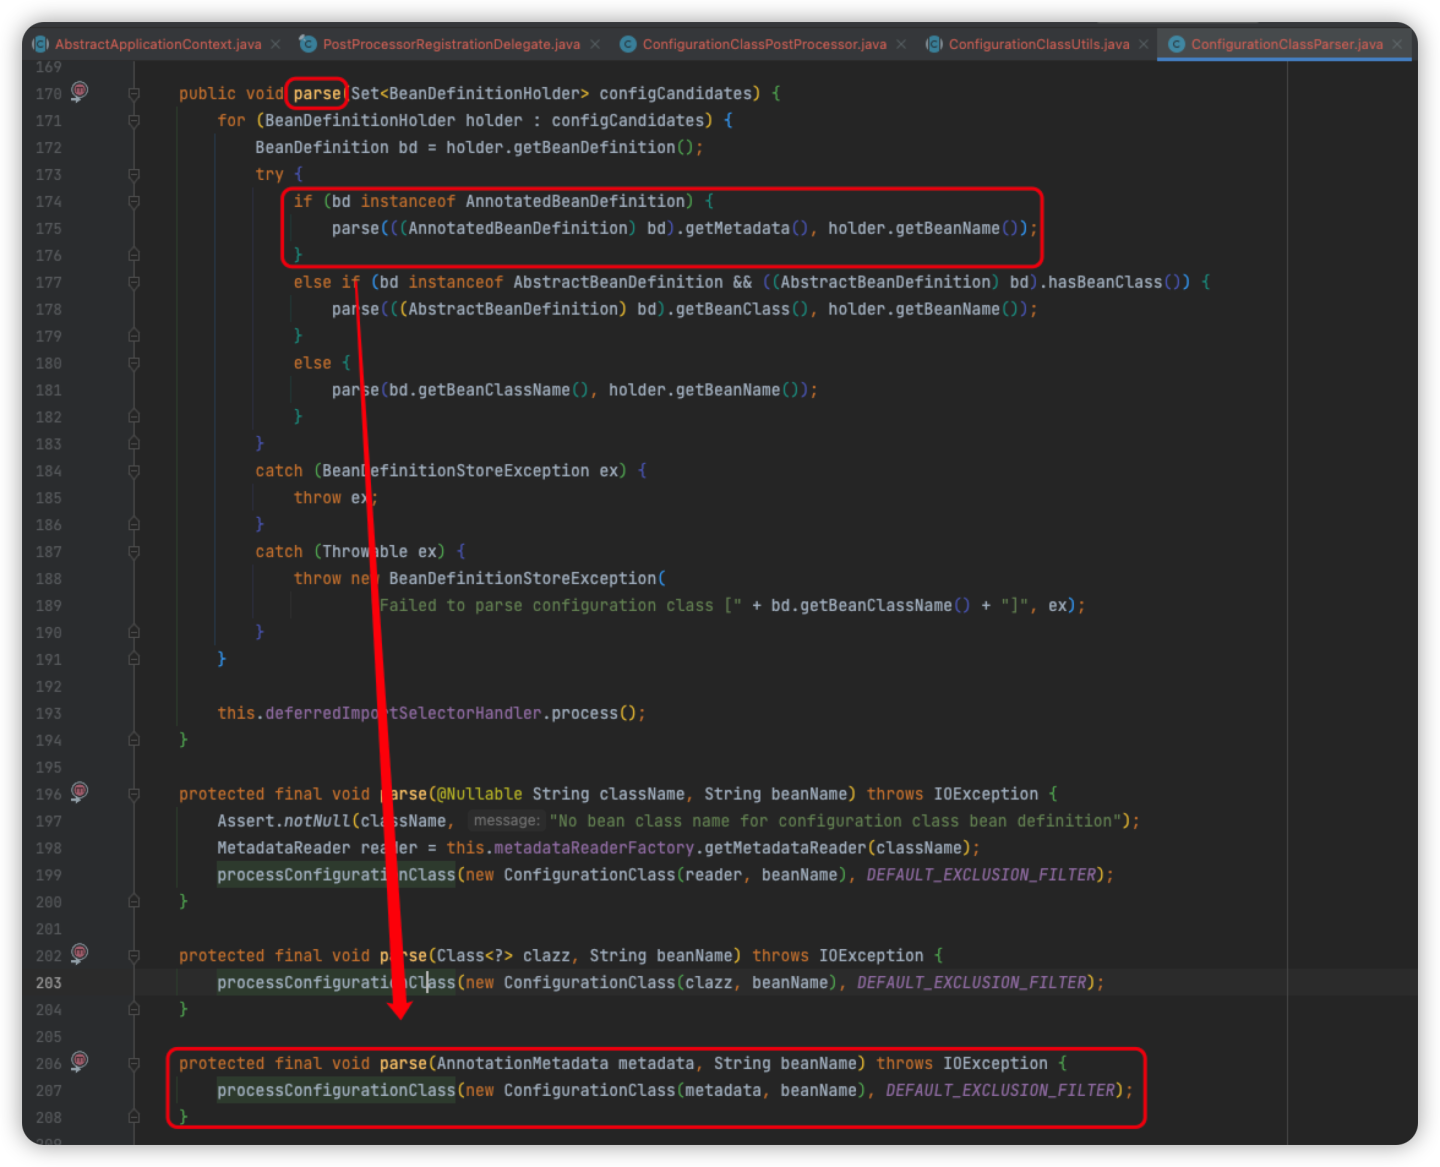Image resolution: width=1440 pixels, height=1167 pixels.
Task: Click class icon on ConfigurationClassPostProcessor.java tab
Action: (628, 44)
